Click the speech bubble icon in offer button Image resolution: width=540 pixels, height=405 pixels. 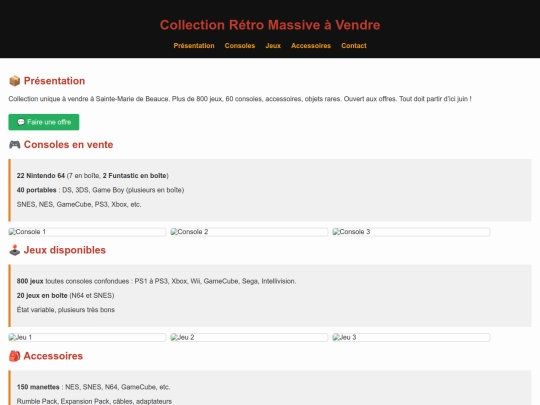[21, 122]
